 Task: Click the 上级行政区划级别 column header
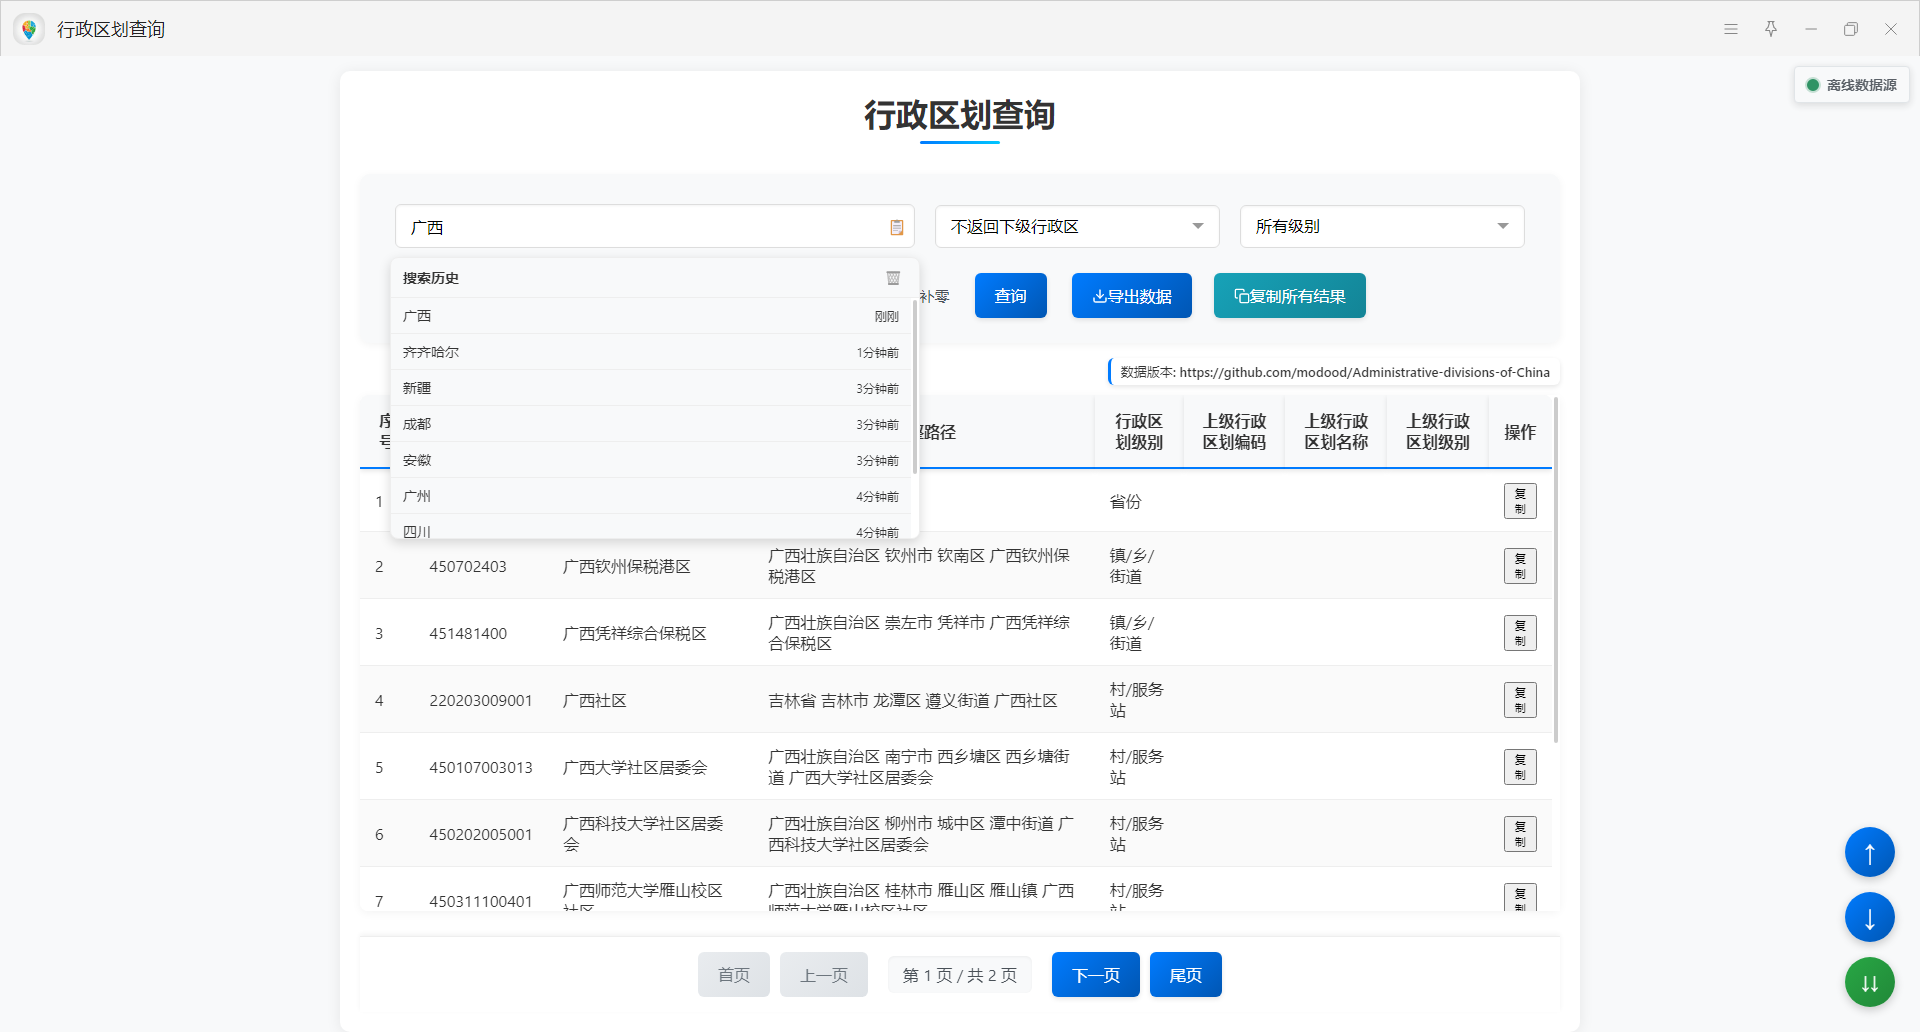pyautogui.click(x=1438, y=432)
